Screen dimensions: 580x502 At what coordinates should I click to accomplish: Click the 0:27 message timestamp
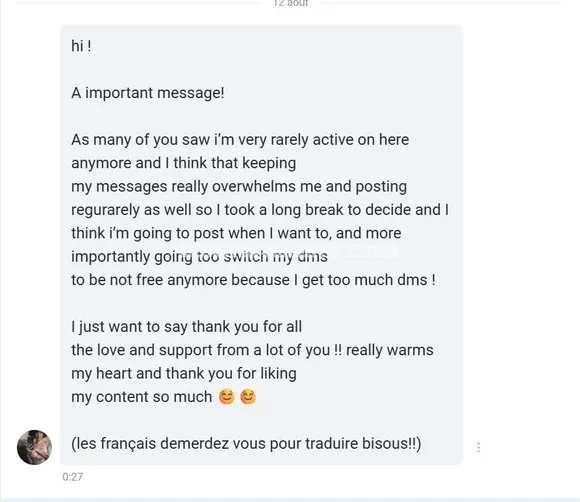[x=72, y=476]
